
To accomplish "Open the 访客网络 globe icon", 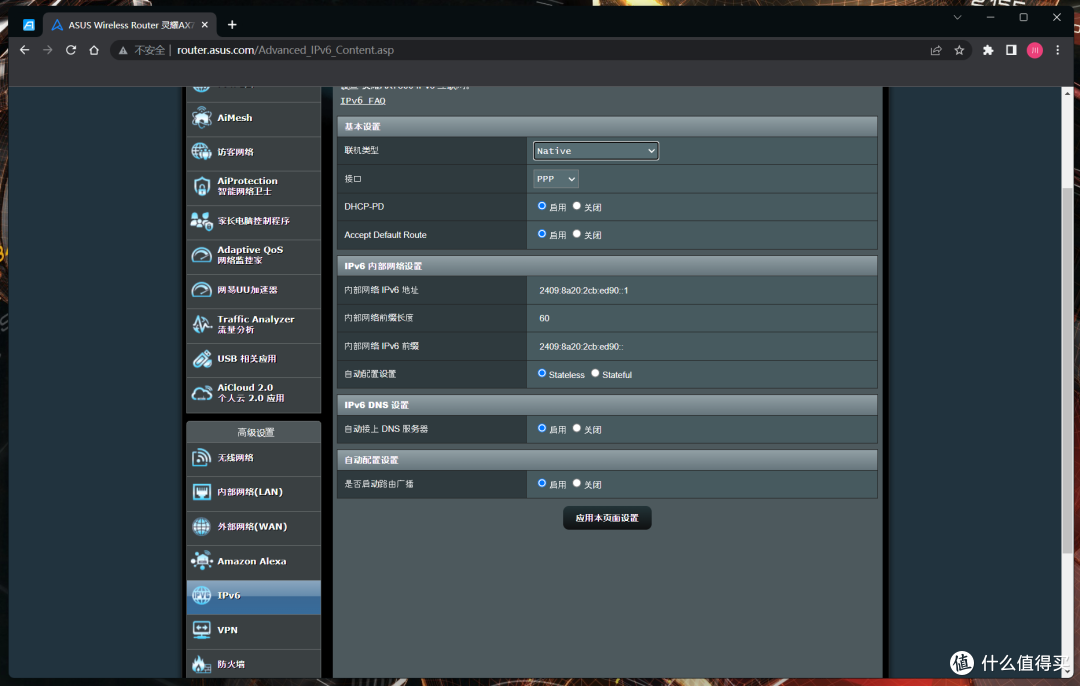I will tap(201, 152).
